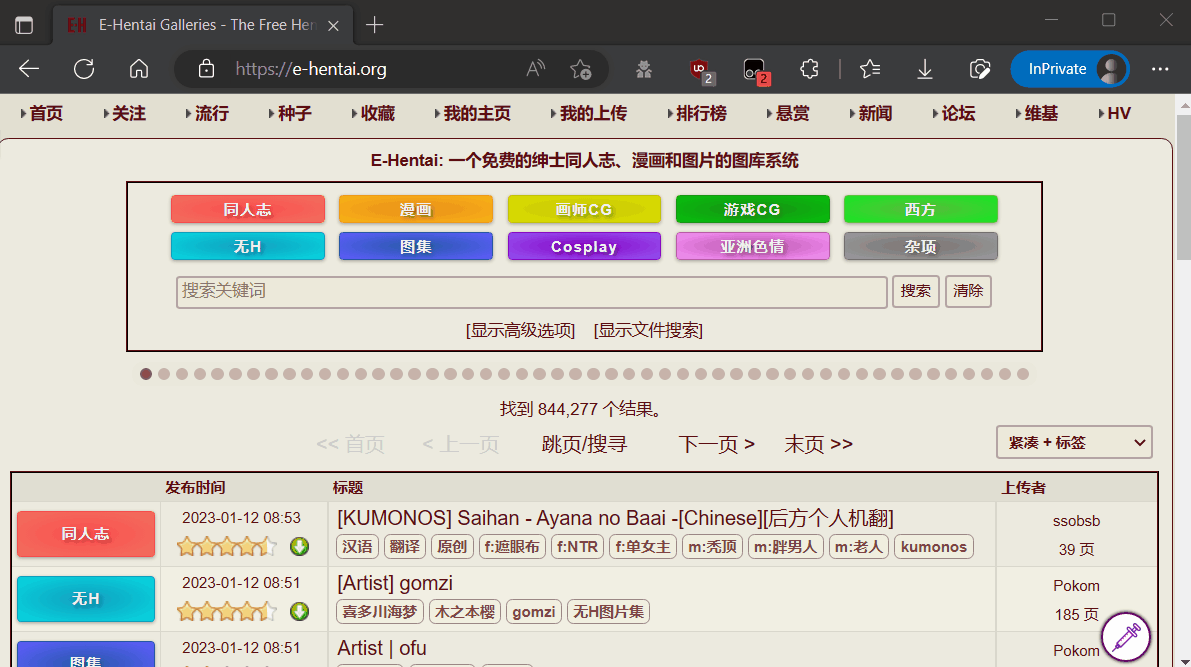
Task: Click the 搜索 search button
Action: pyautogui.click(x=915, y=291)
